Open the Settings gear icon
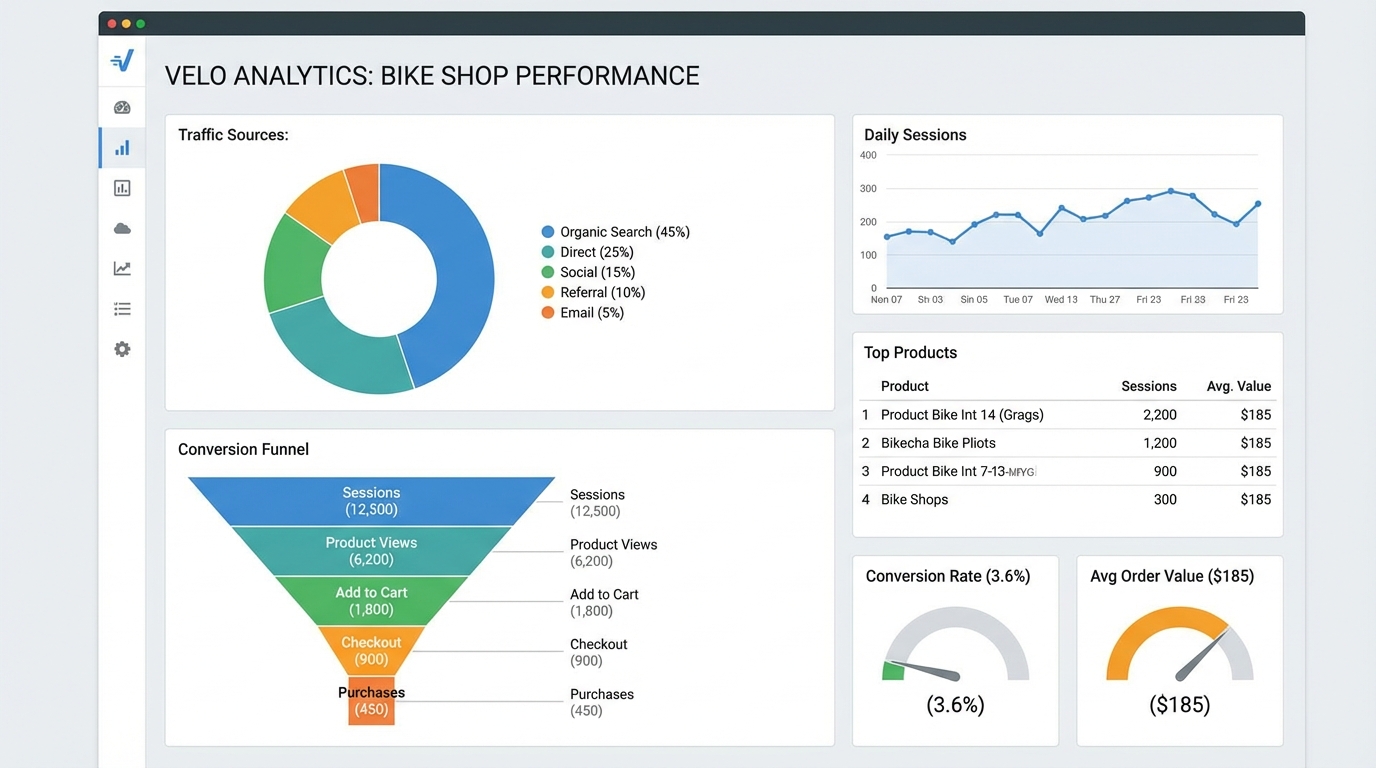The height and width of the screenshot is (768, 1376). click(x=121, y=348)
